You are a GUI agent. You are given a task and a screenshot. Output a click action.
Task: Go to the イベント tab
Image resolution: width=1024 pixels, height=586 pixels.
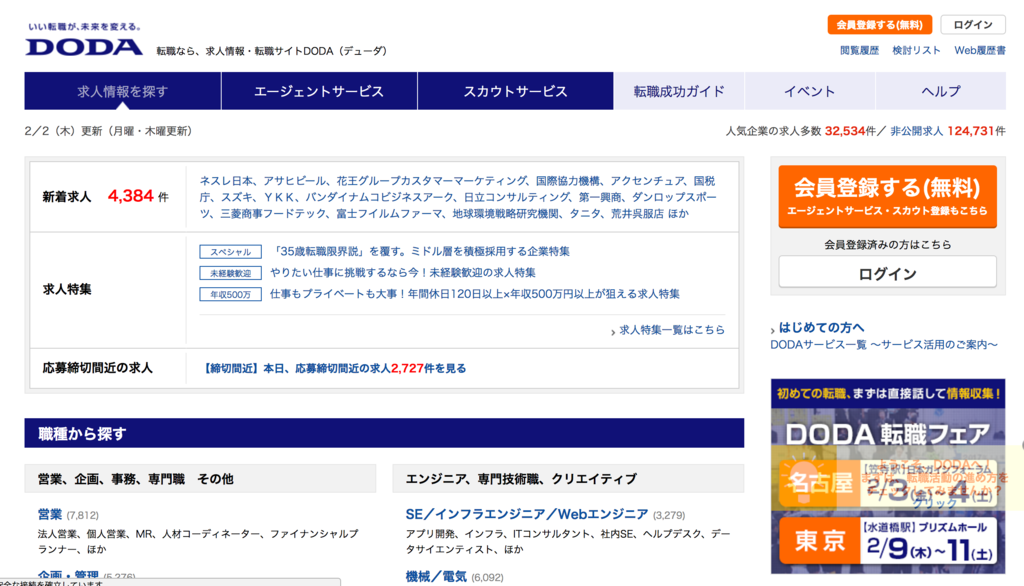point(809,91)
